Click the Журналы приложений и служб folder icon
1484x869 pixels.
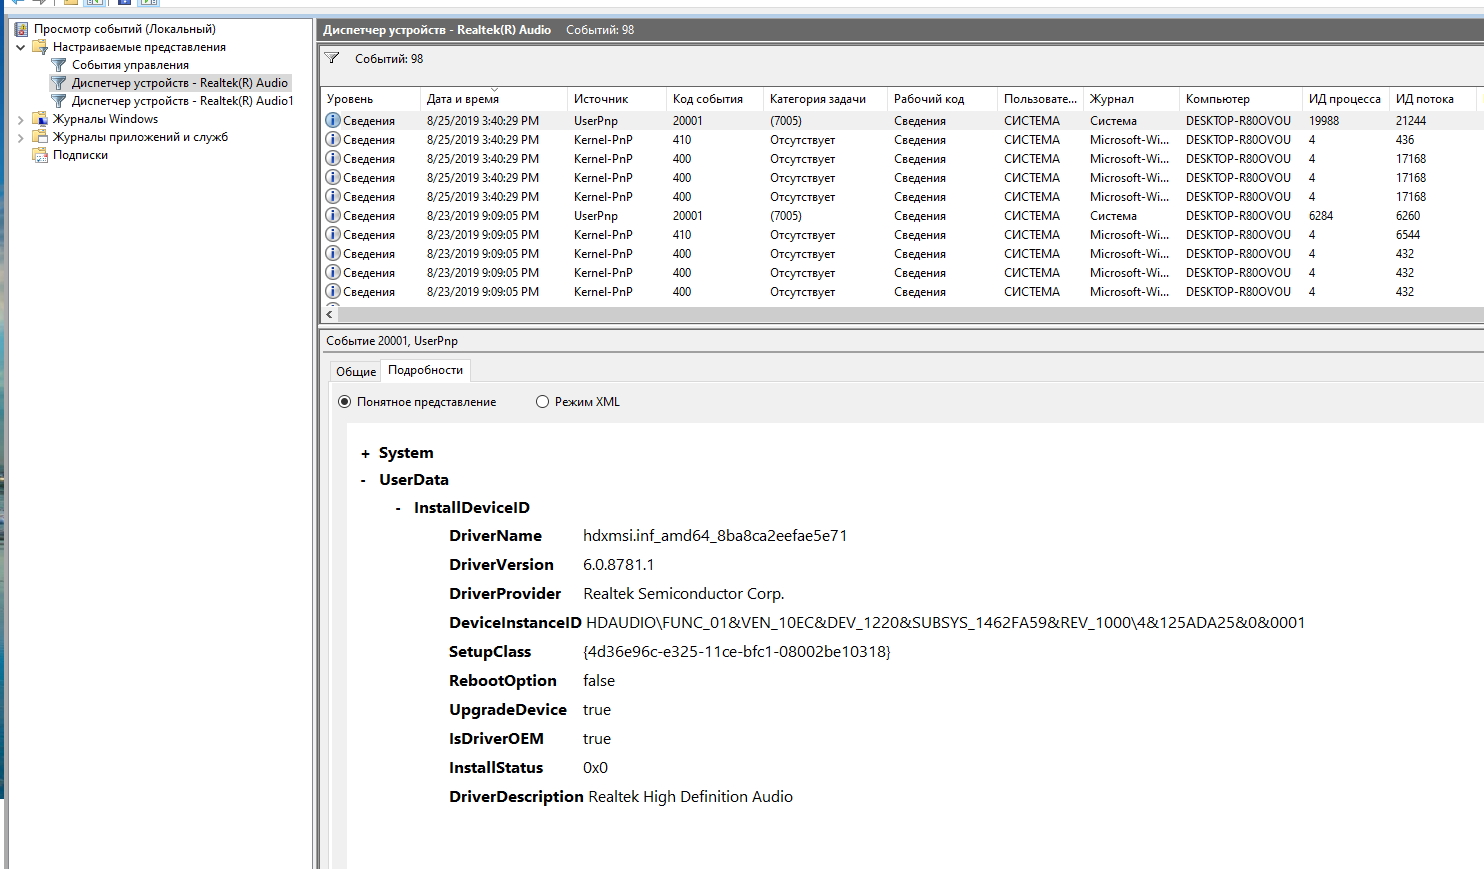pyautogui.click(x=40, y=137)
